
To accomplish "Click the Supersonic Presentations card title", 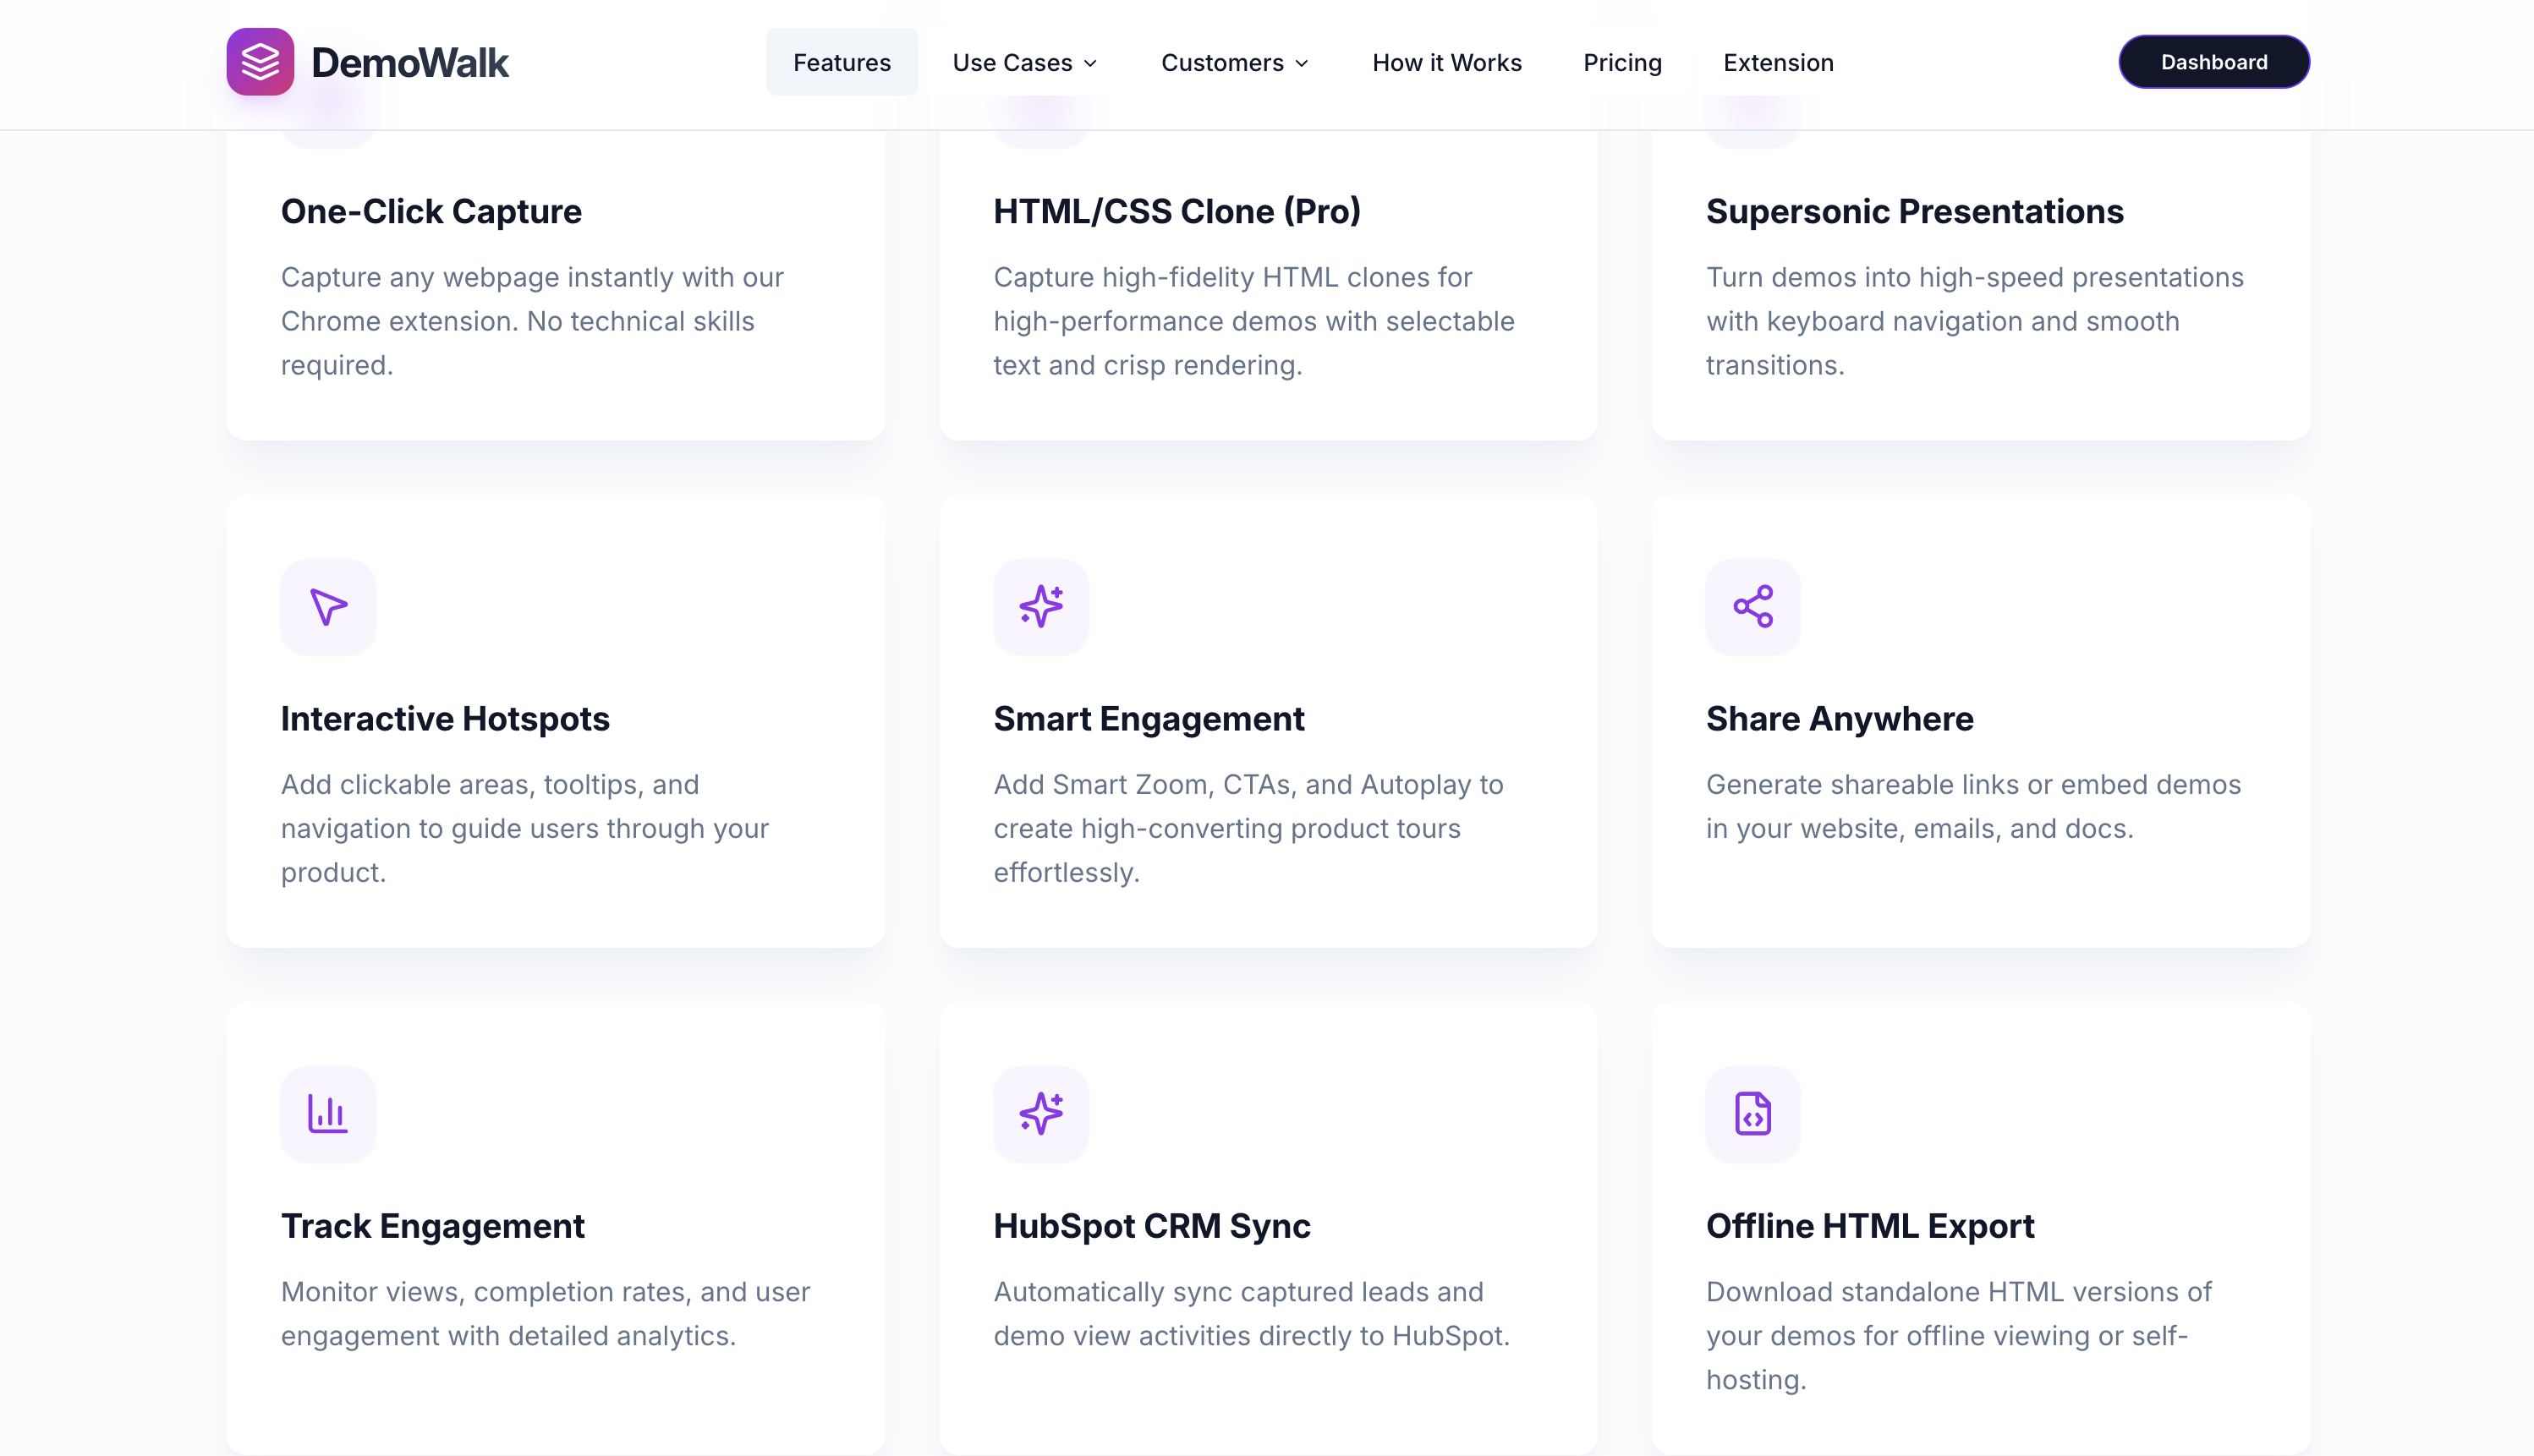I will 1914,211.
